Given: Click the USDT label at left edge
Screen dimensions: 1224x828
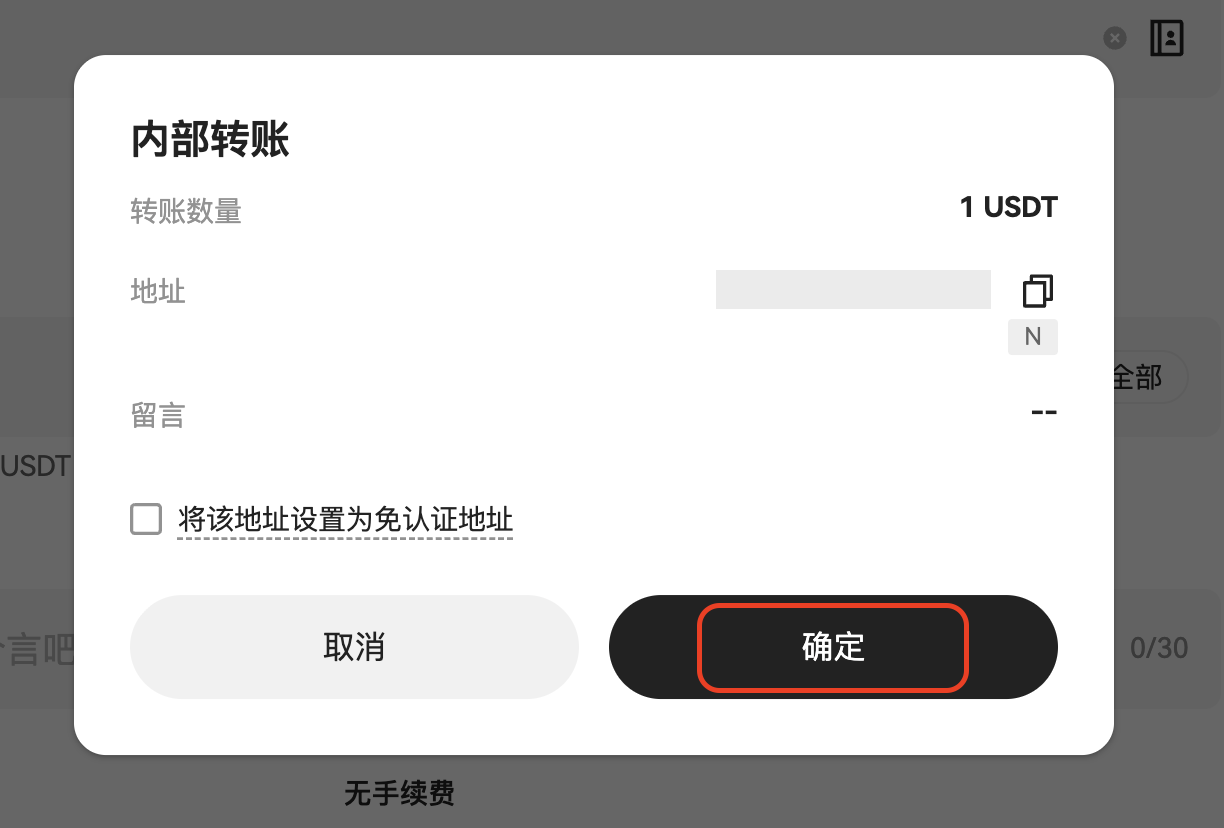Looking at the screenshot, I should pos(35,466).
